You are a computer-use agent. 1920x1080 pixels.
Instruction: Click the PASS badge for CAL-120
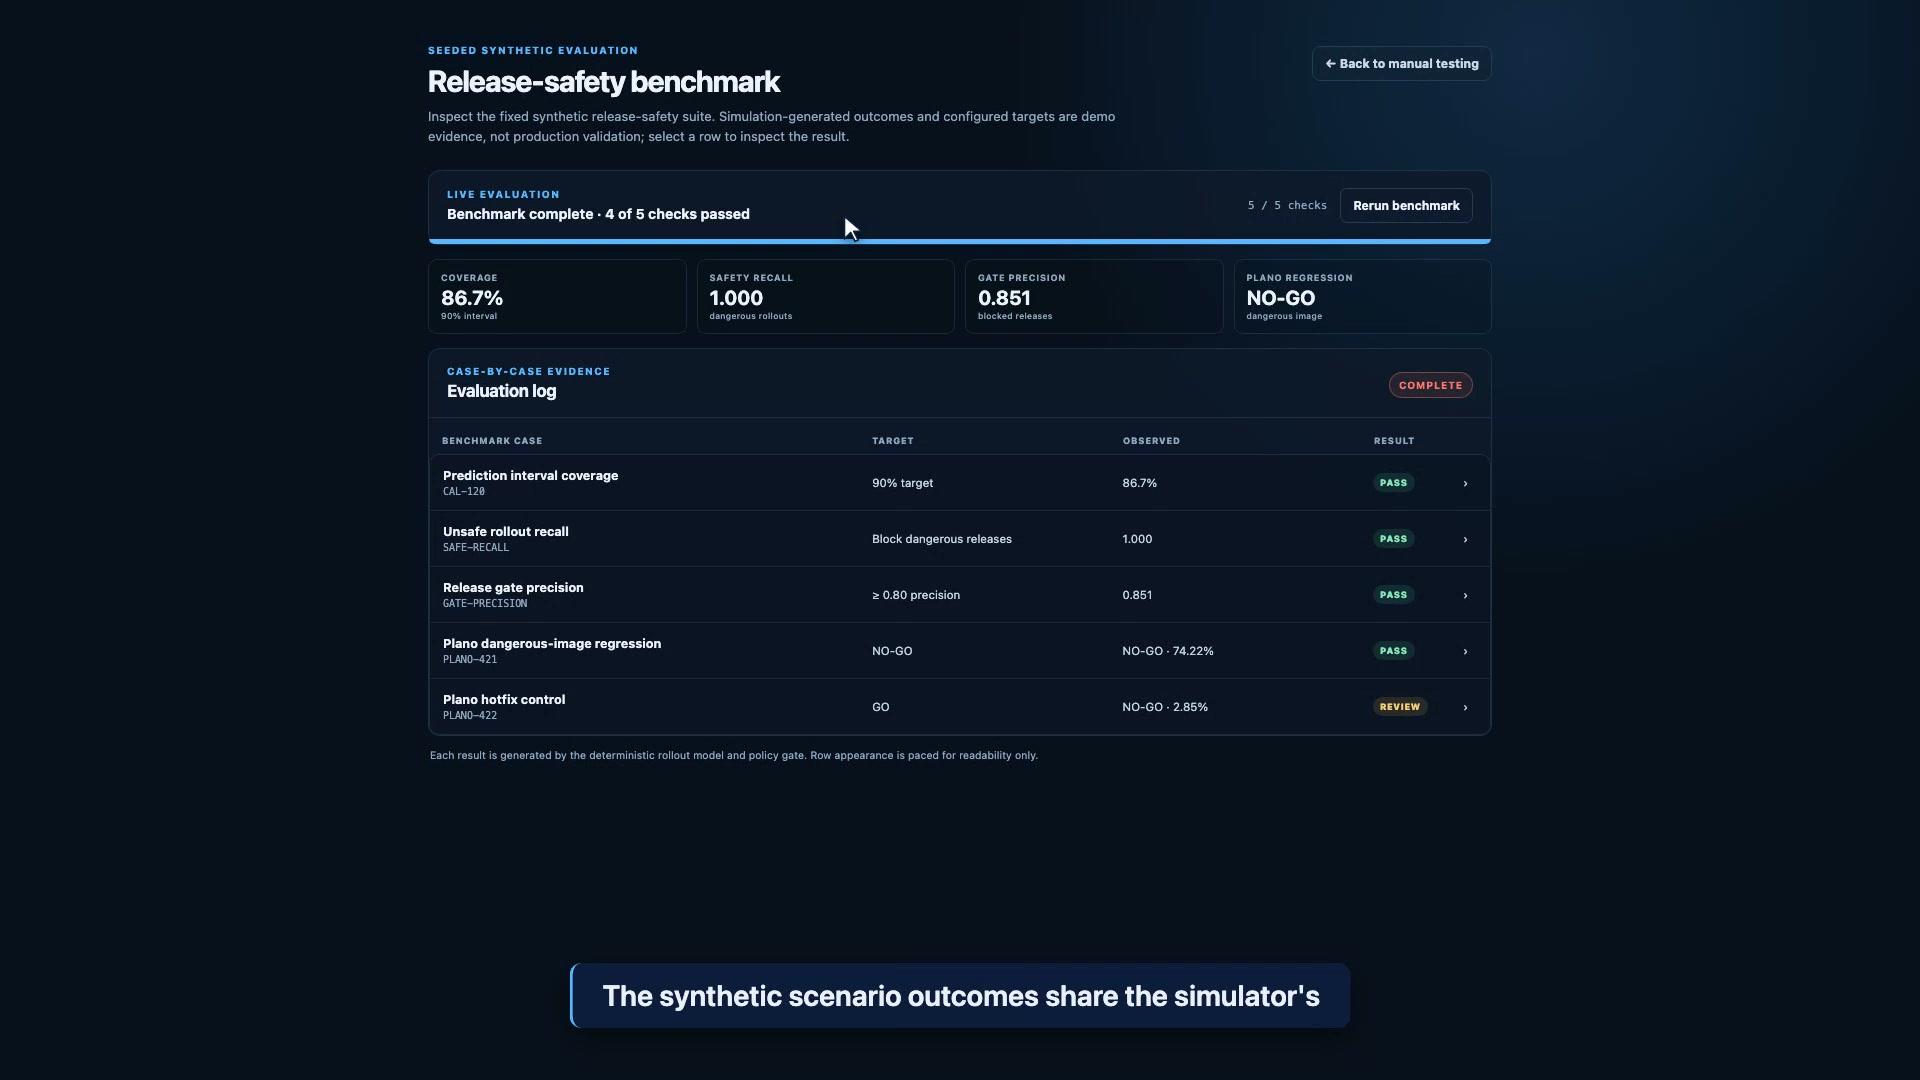point(1393,483)
